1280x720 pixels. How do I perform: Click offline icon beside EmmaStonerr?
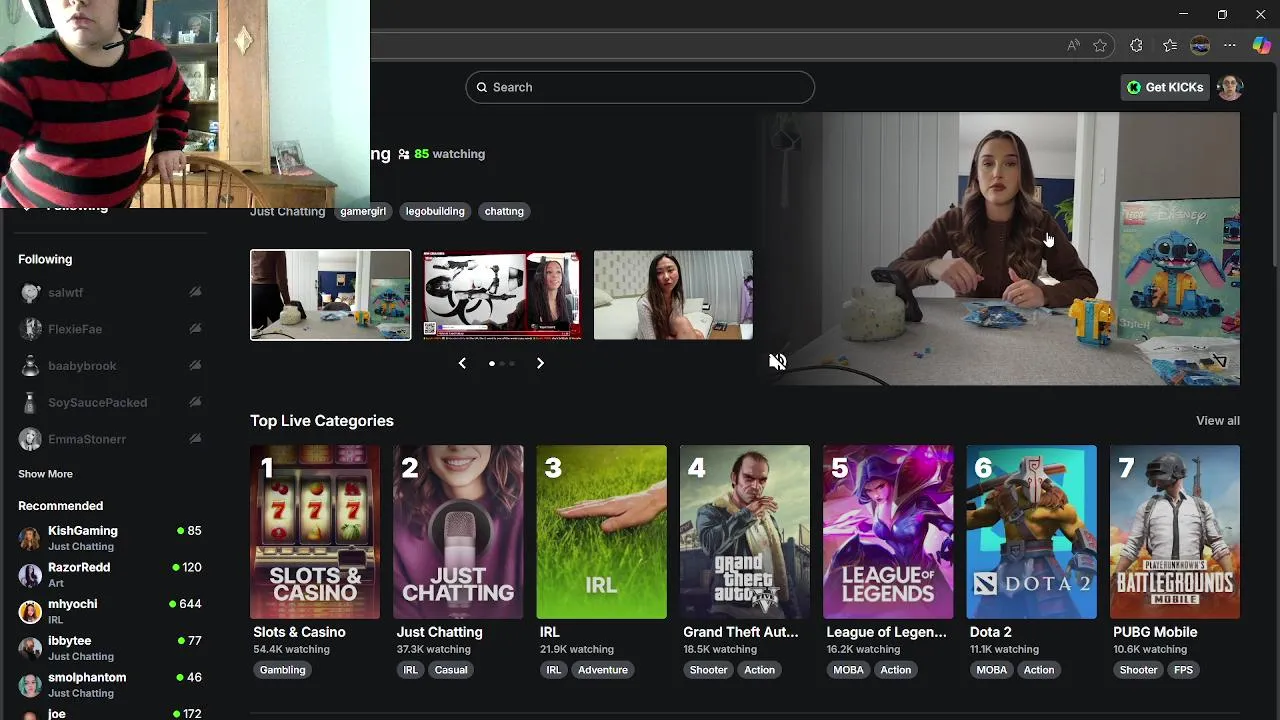195,438
